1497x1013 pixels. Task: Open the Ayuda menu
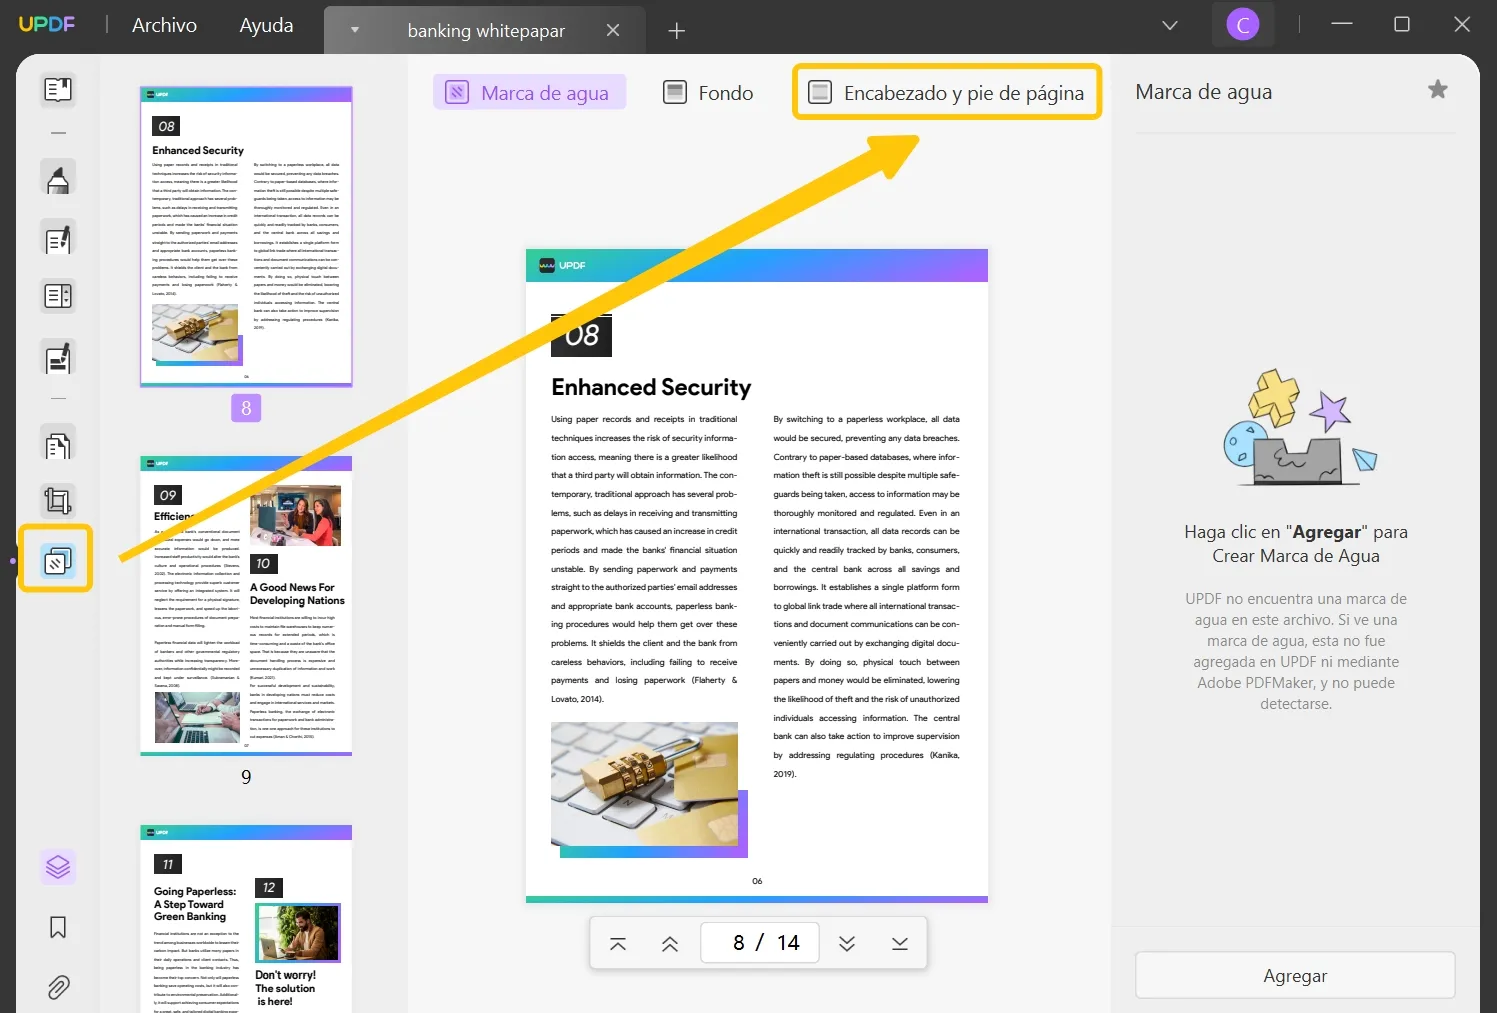pos(266,25)
